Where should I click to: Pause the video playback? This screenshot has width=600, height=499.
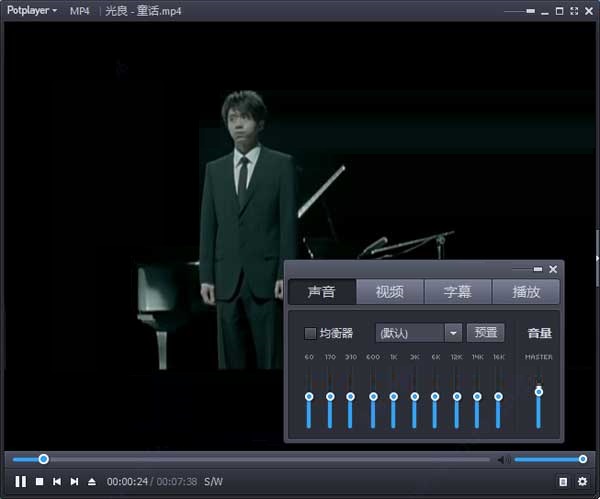(20, 481)
